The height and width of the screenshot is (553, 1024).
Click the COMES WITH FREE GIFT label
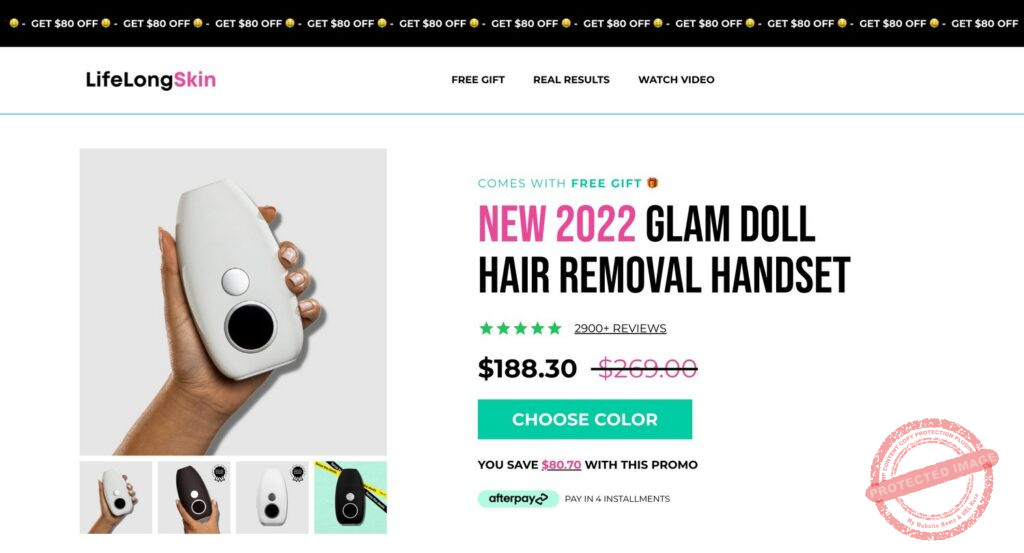click(x=560, y=183)
